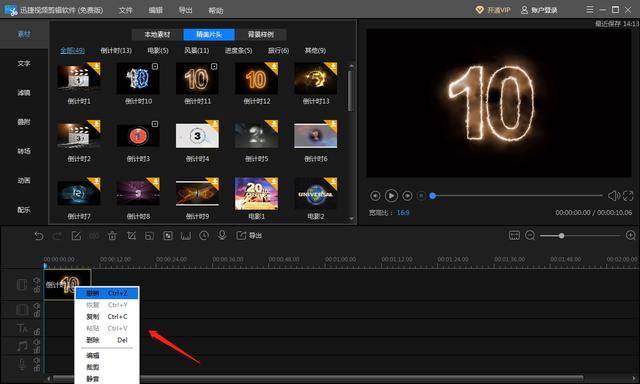Click the undo arrow in the timeline toolbar
This screenshot has height=384, width=640.
coord(38,236)
